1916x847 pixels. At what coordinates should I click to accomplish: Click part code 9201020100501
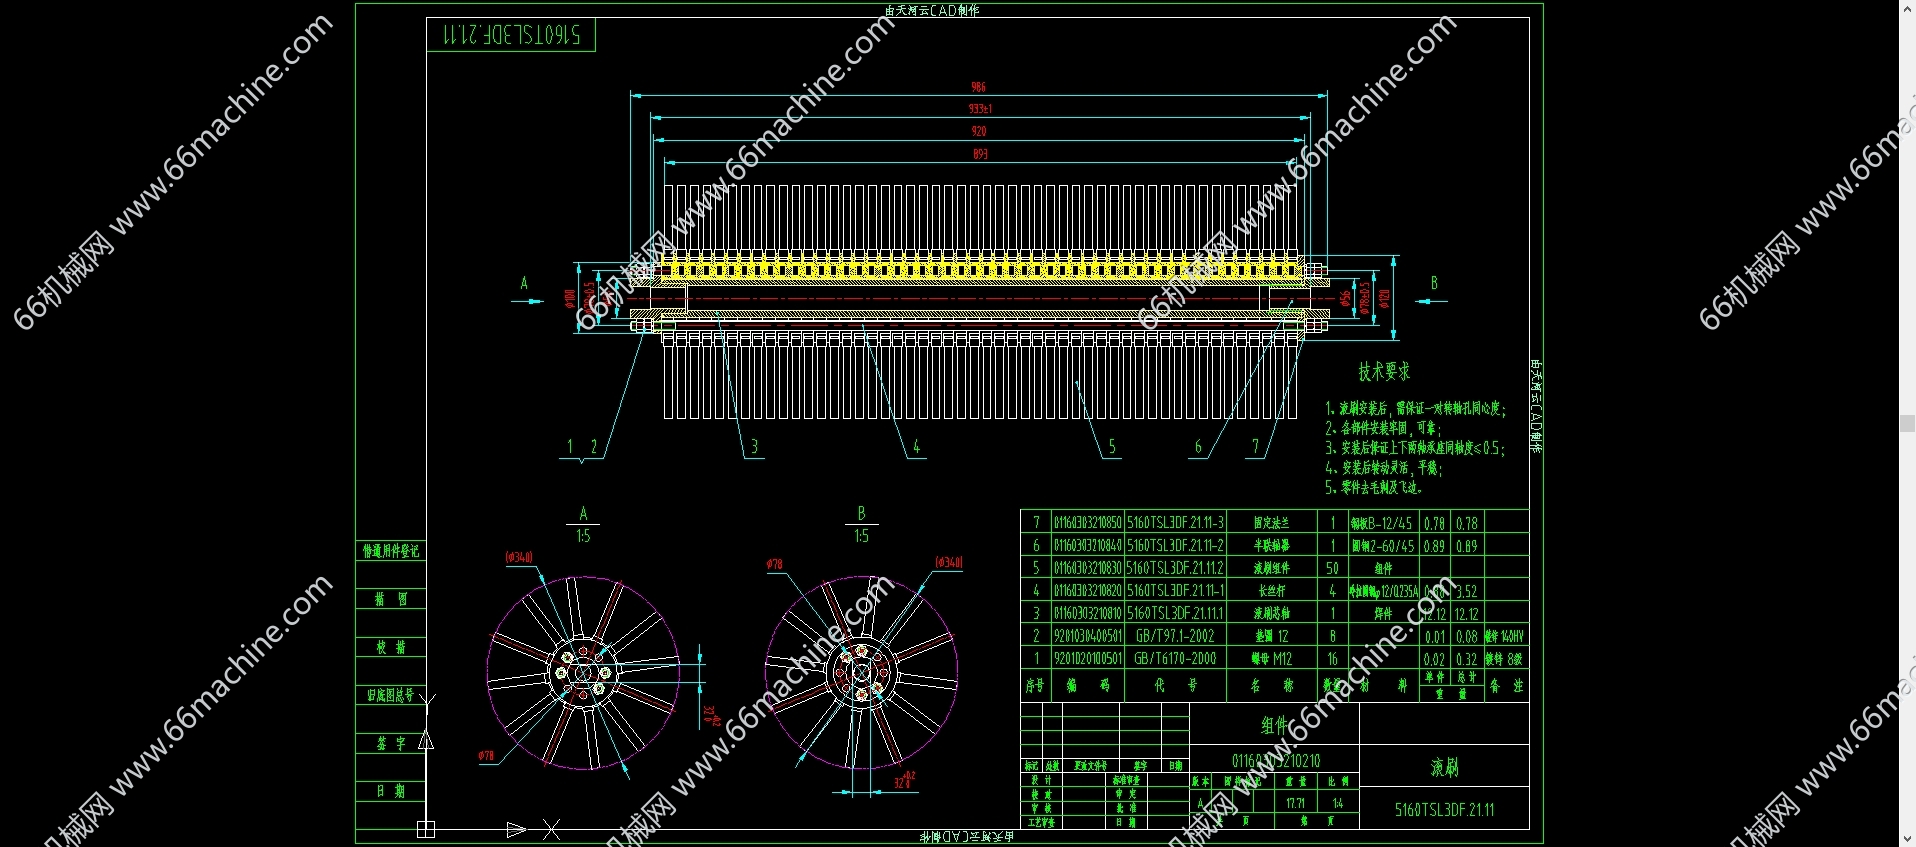pos(1088,659)
